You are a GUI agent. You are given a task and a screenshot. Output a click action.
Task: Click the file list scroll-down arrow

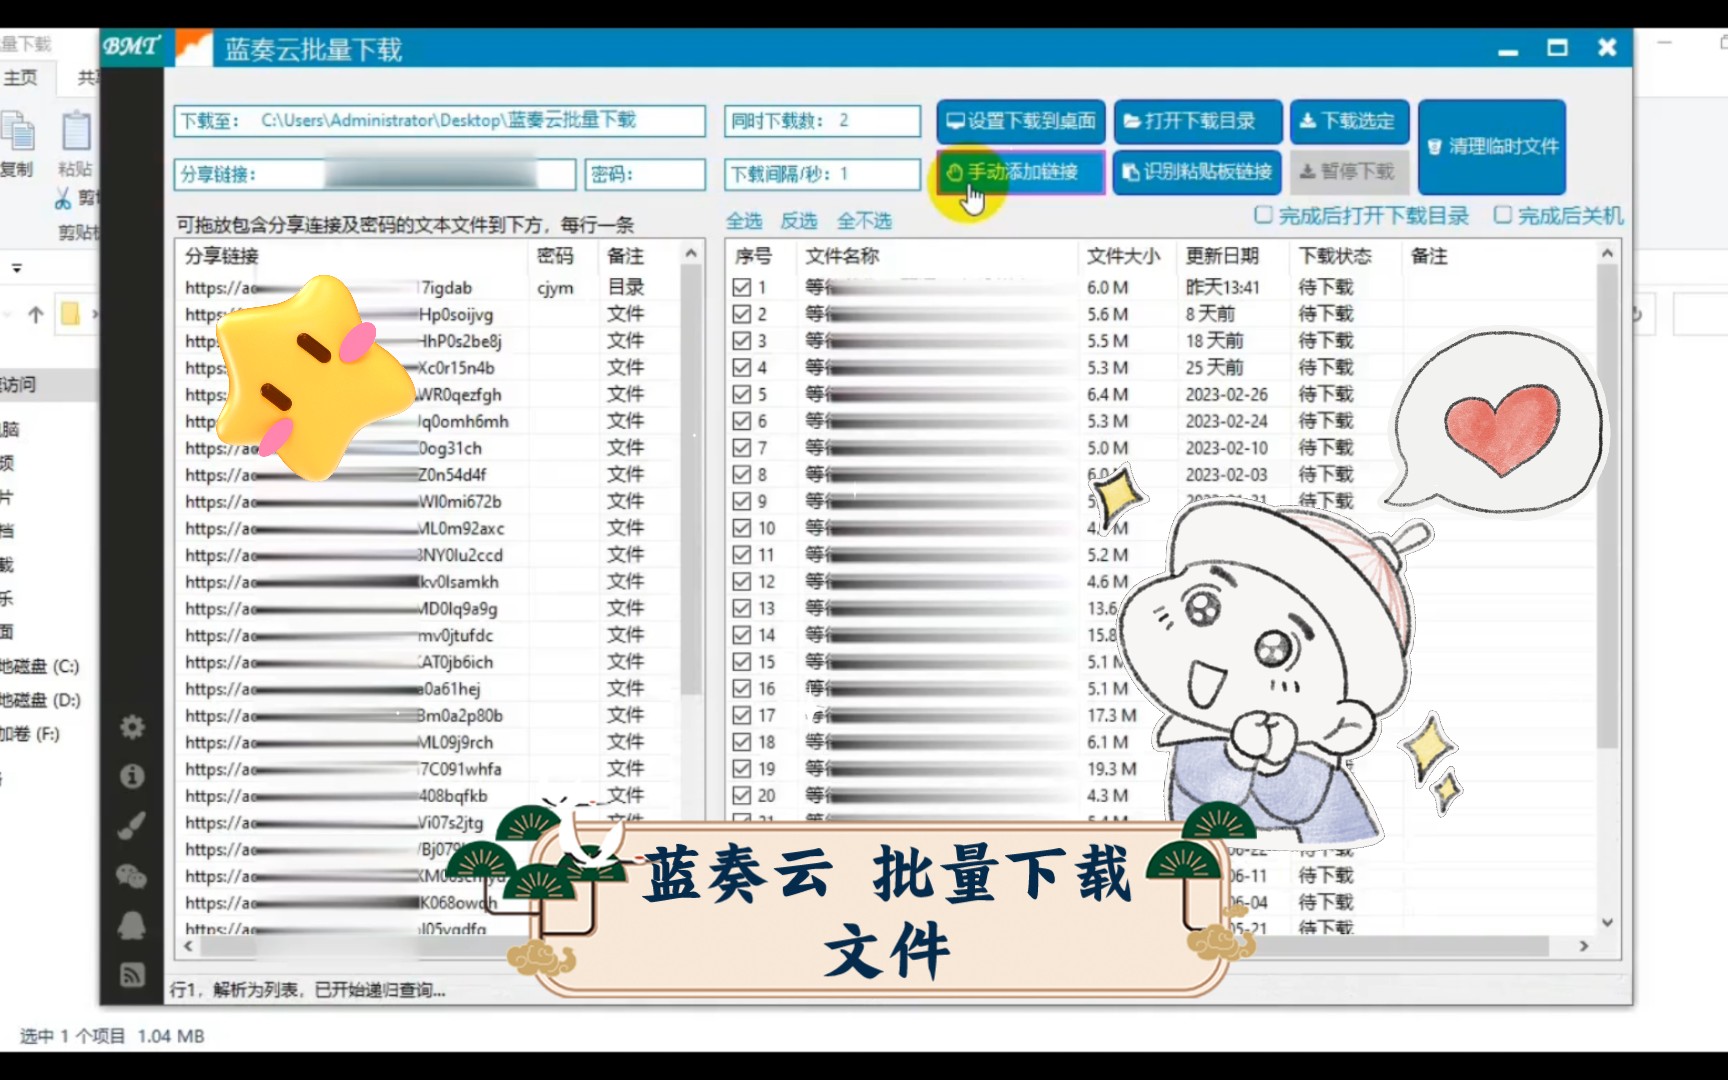tap(1607, 922)
